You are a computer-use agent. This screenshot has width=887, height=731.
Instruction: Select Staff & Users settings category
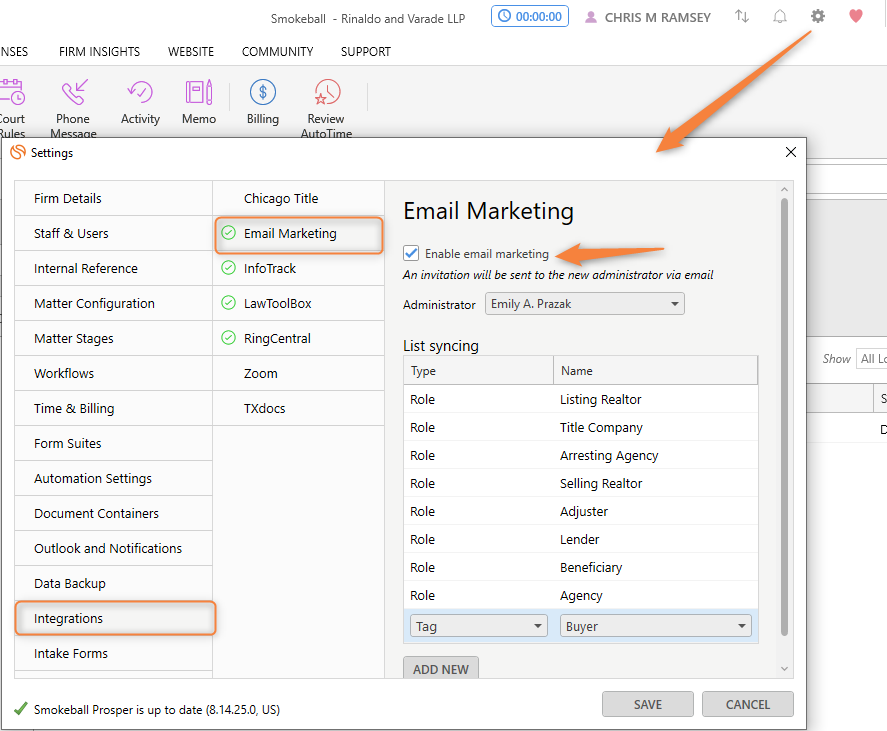[113, 234]
